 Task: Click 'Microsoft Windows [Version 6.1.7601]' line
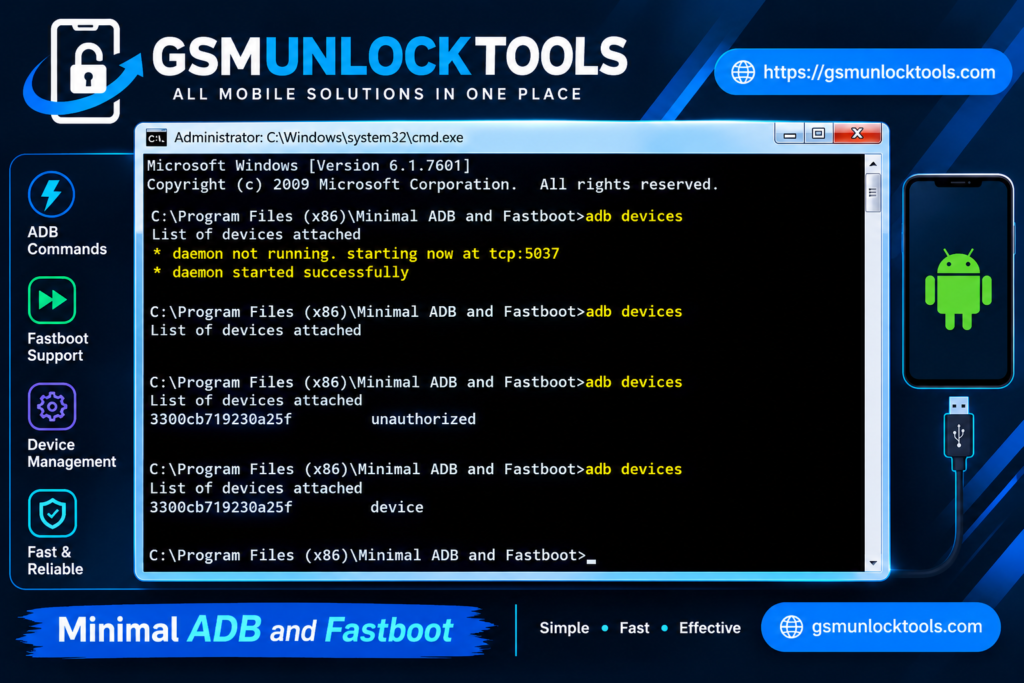(x=308, y=165)
